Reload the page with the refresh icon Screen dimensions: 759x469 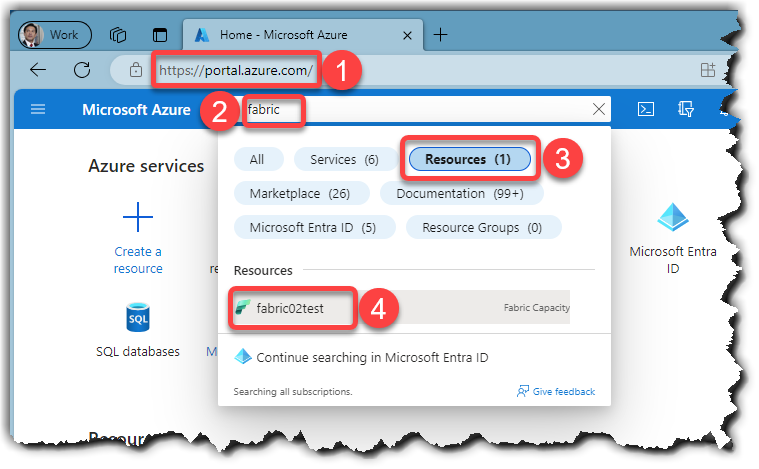coord(82,70)
